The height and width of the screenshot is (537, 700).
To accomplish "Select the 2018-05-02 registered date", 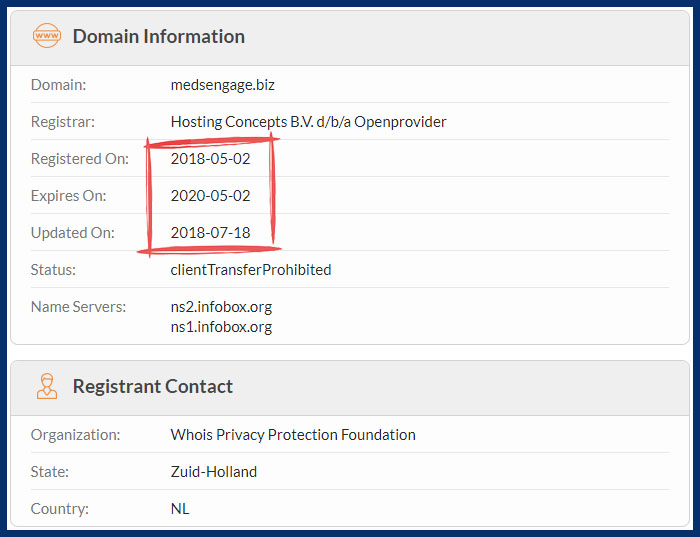I will pyautogui.click(x=210, y=159).
